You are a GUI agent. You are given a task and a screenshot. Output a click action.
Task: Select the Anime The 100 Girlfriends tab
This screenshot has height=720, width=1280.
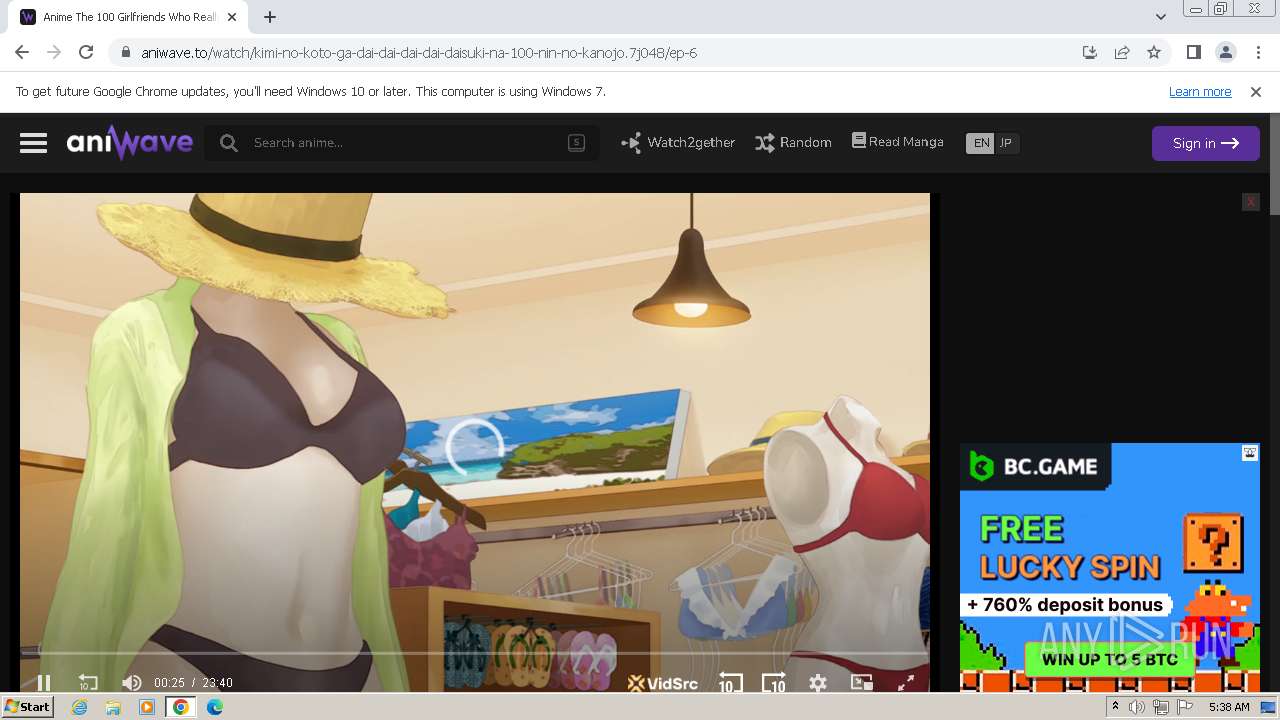click(x=130, y=17)
